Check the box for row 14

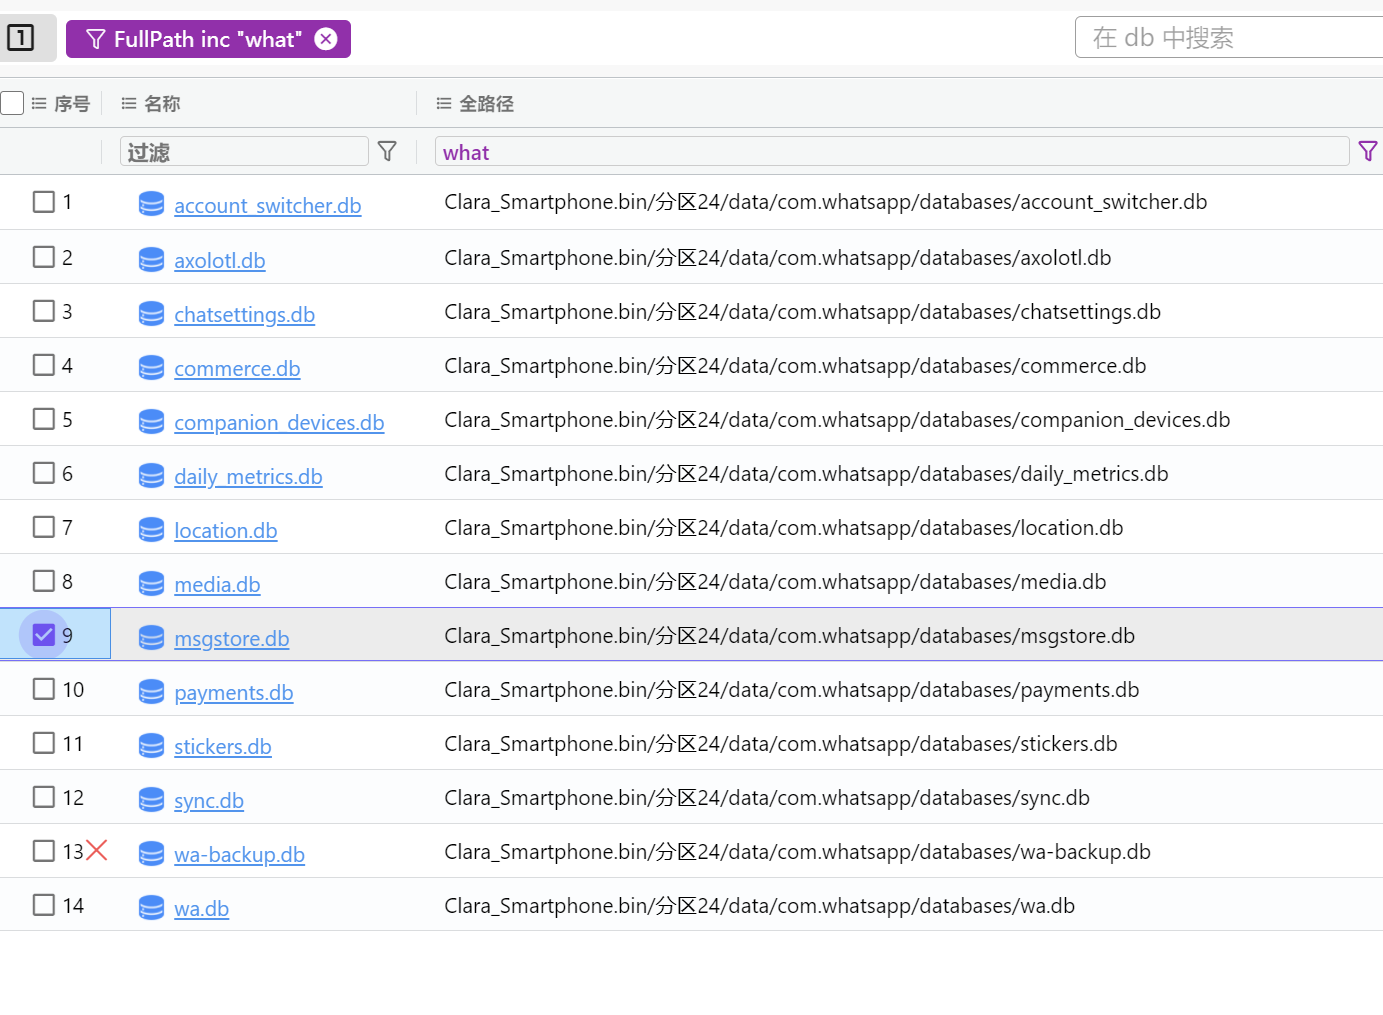[44, 905]
